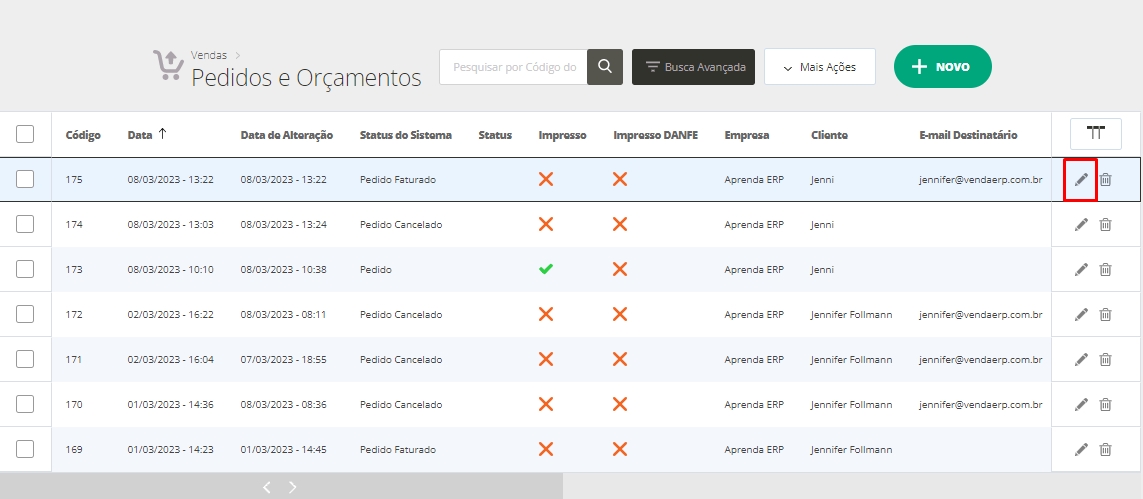1143x499 pixels.
Task: Click the green NOVO button
Action: tap(942, 67)
